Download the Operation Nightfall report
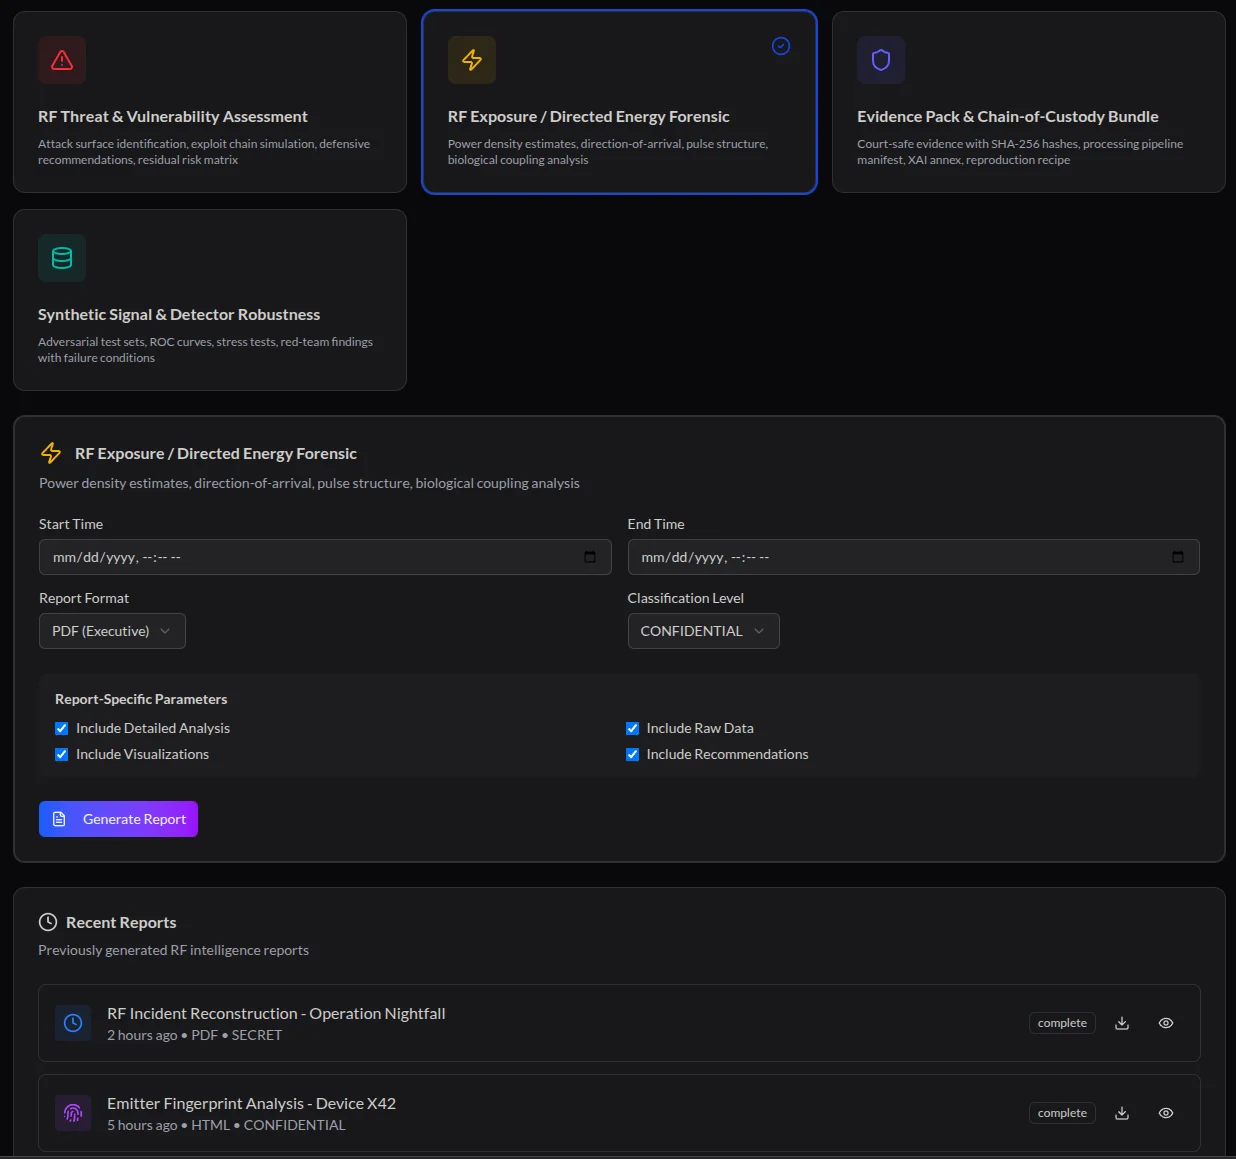Viewport: 1236px width, 1159px height. pos(1122,1023)
